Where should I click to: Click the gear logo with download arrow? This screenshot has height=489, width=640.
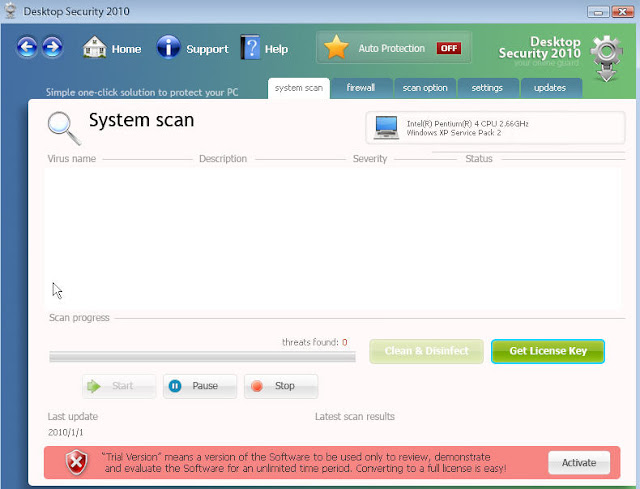point(606,58)
